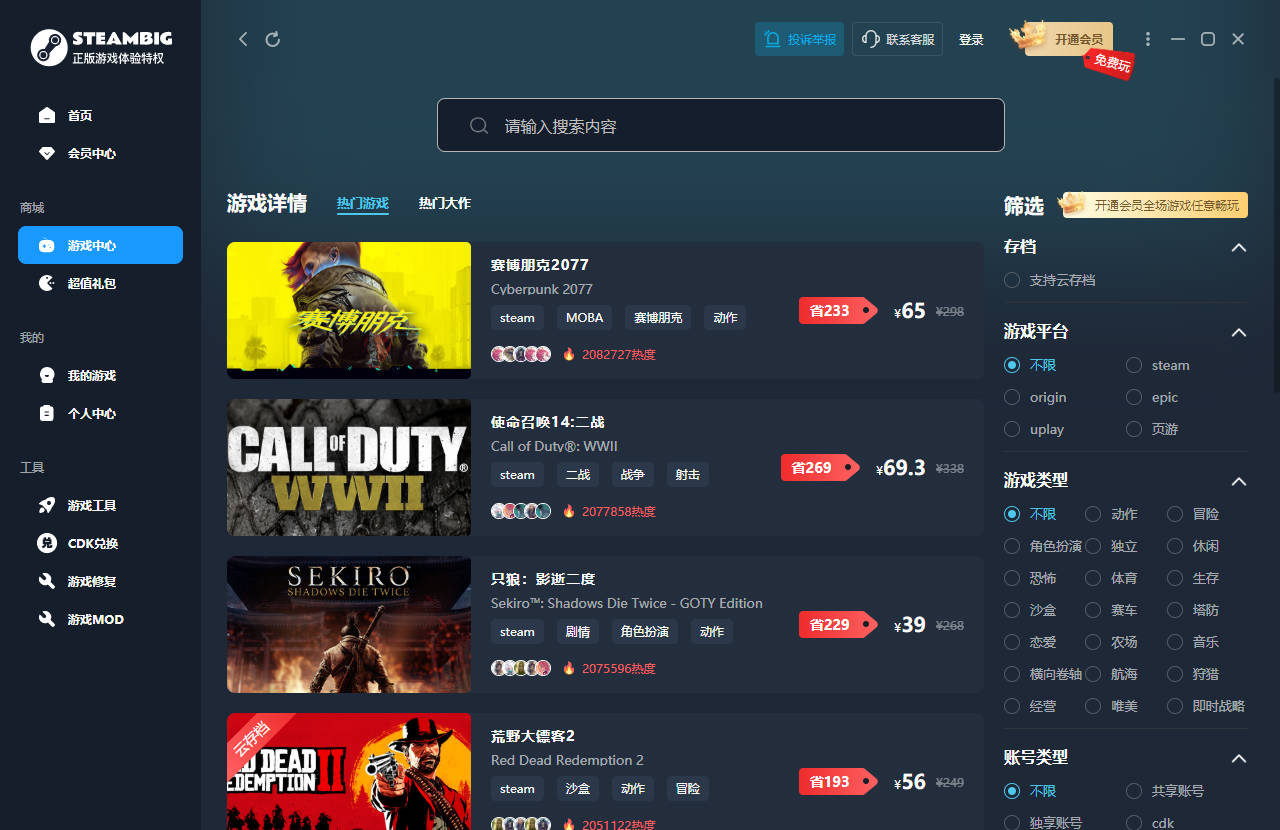Click the 联系客服 button
Viewport: 1280px width, 830px height.
pyautogui.click(x=897, y=39)
